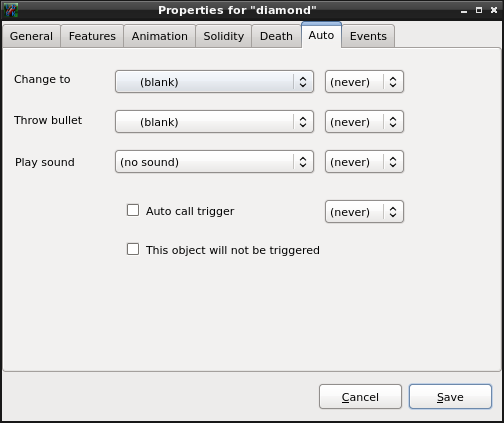Select the Death tab
This screenshot has width=504, height=423.
tap(276, 36)
